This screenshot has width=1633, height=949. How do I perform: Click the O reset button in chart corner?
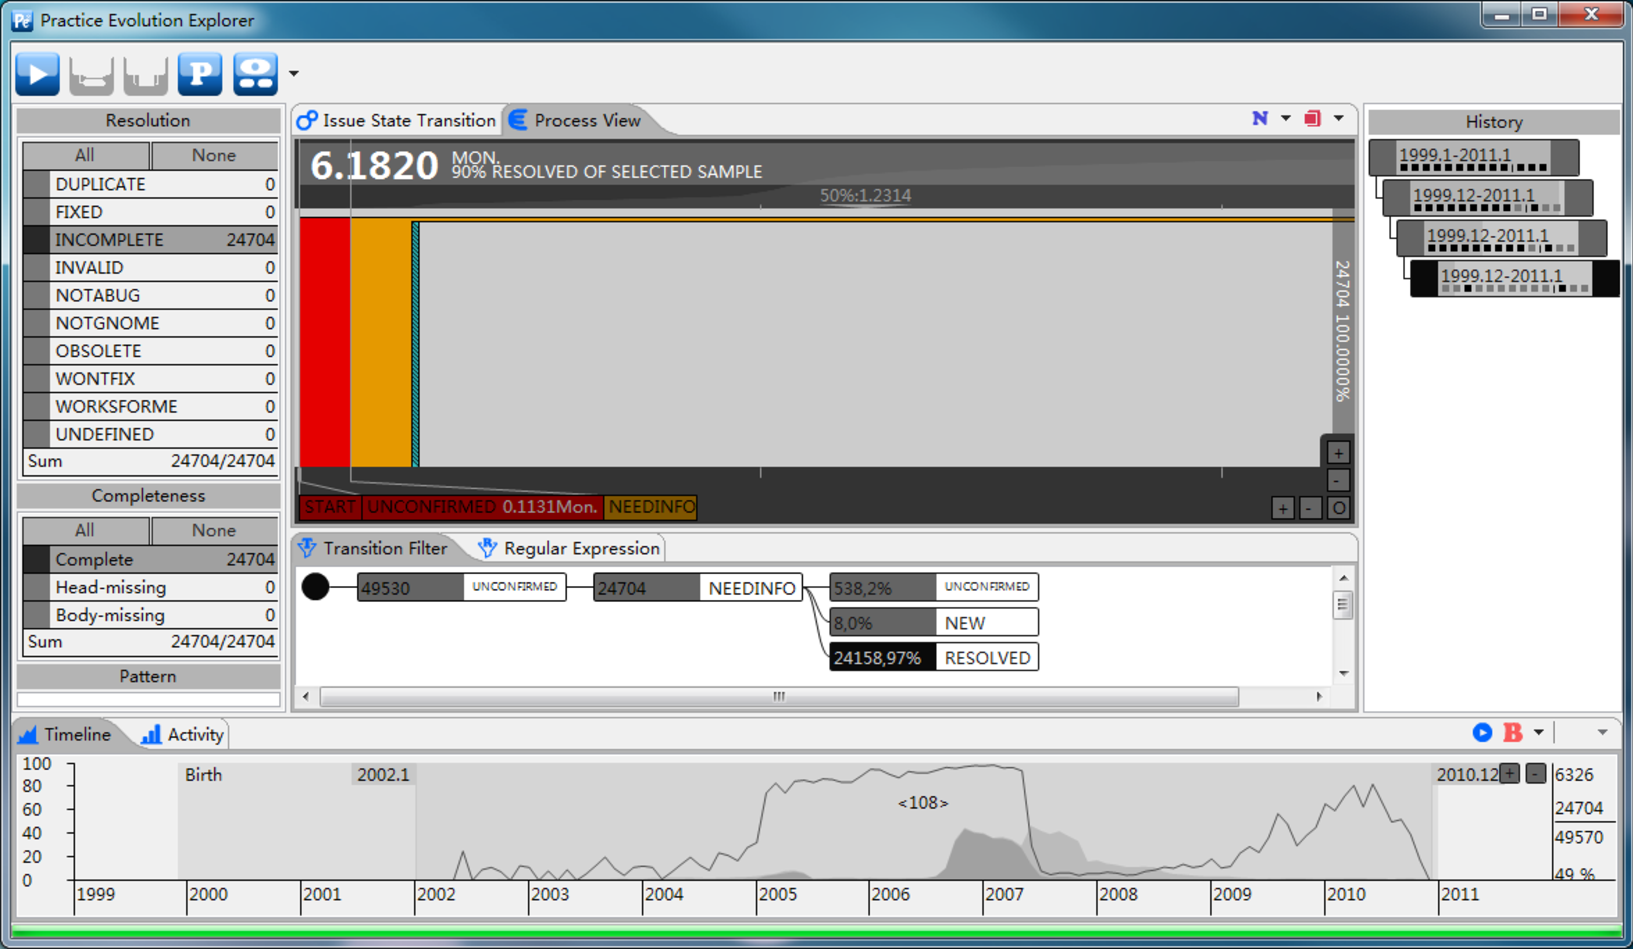pos(1338,508)
